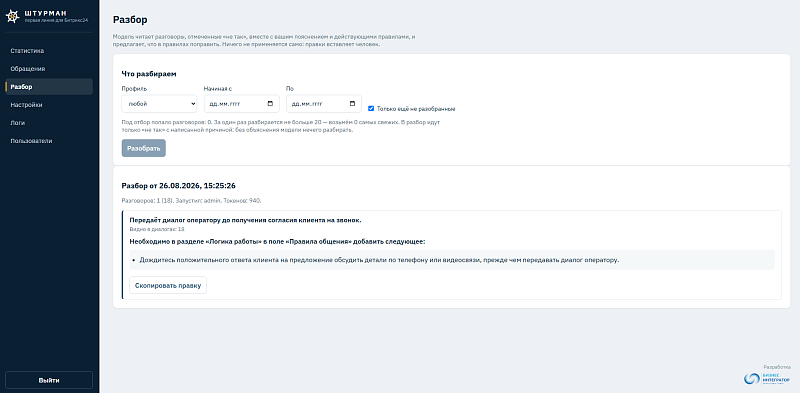Open calendar picker in «Начиная с» field
The image size is (800, 393).
(x=270, y=104)
